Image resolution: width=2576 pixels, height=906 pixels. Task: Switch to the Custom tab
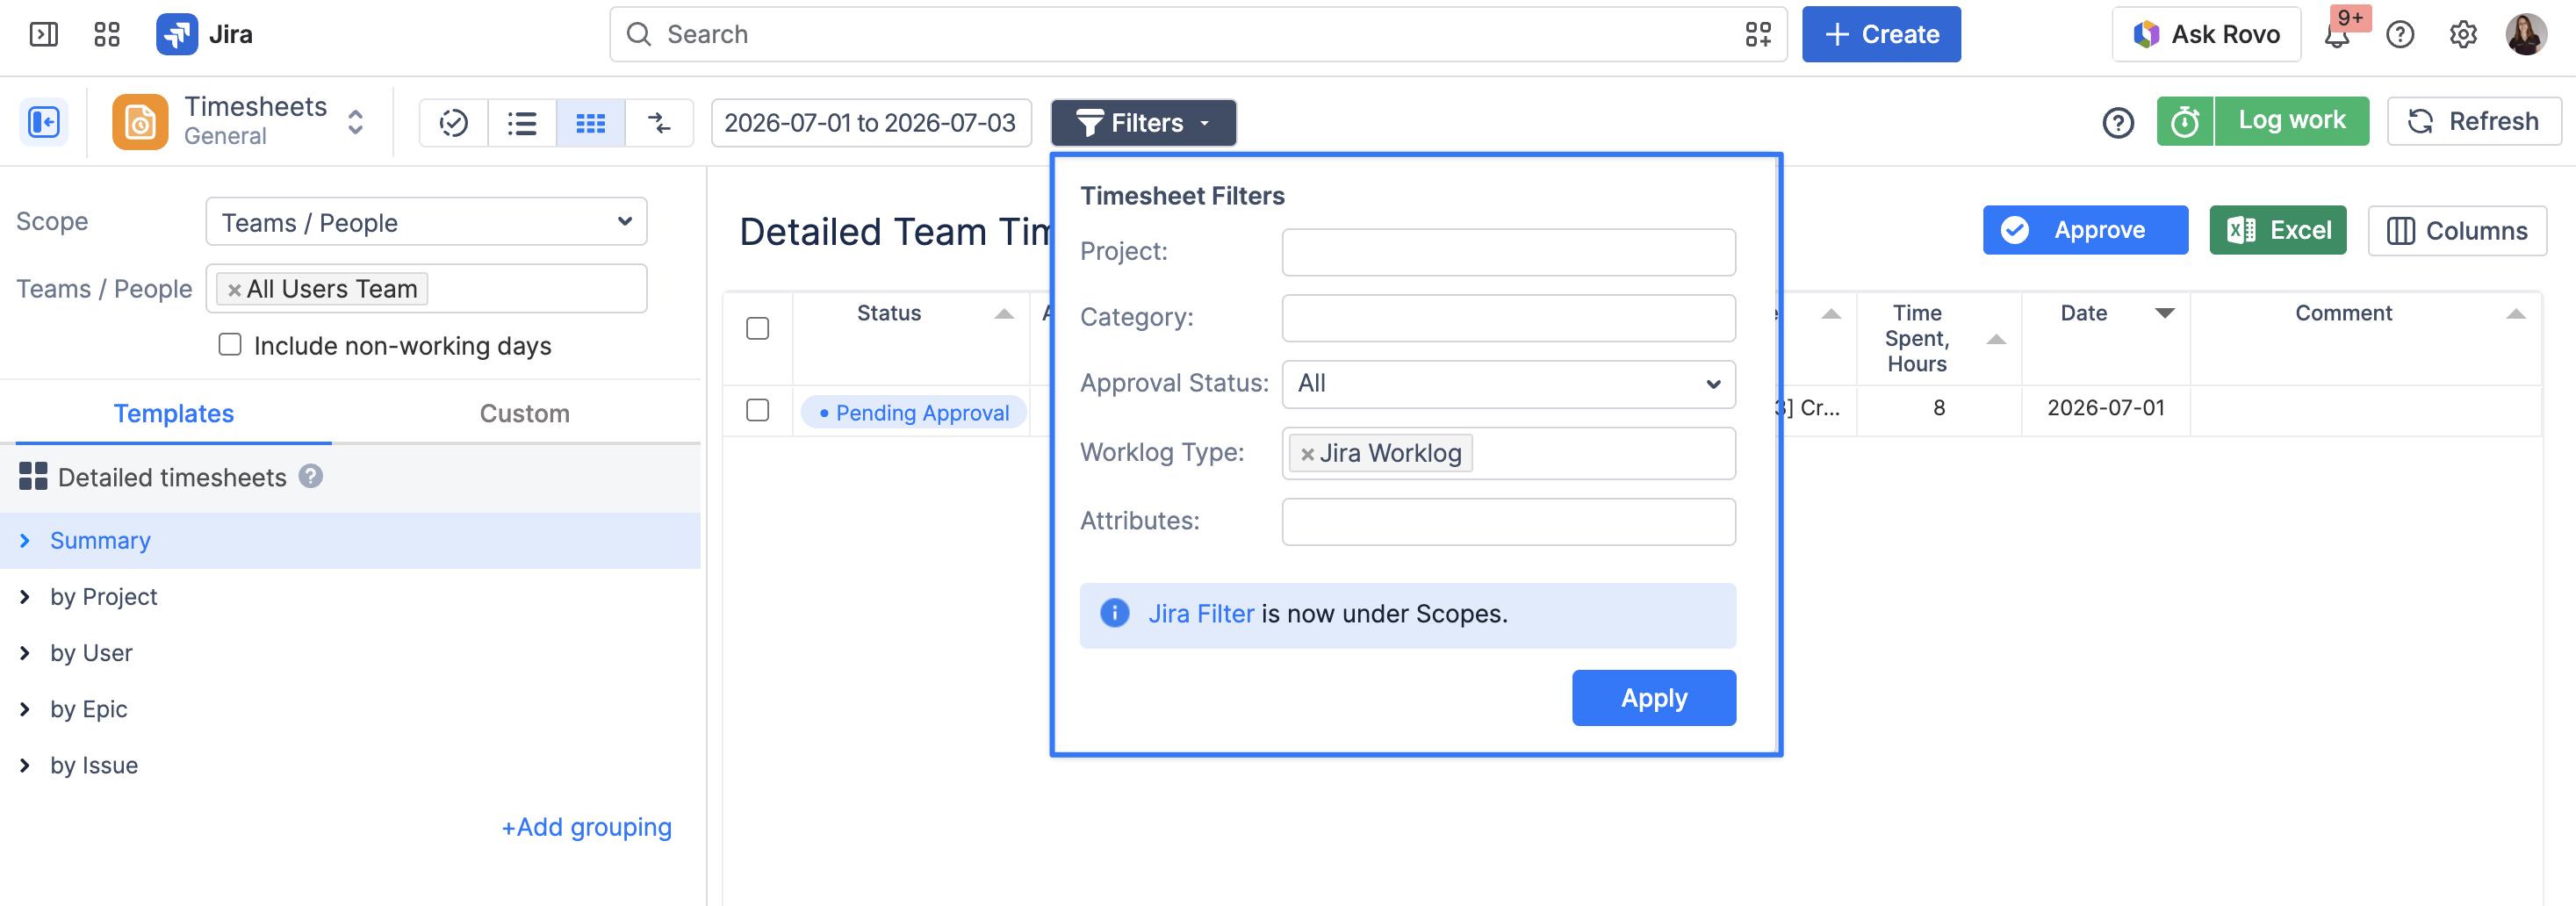pyautogui.click(x=524, y=414)
